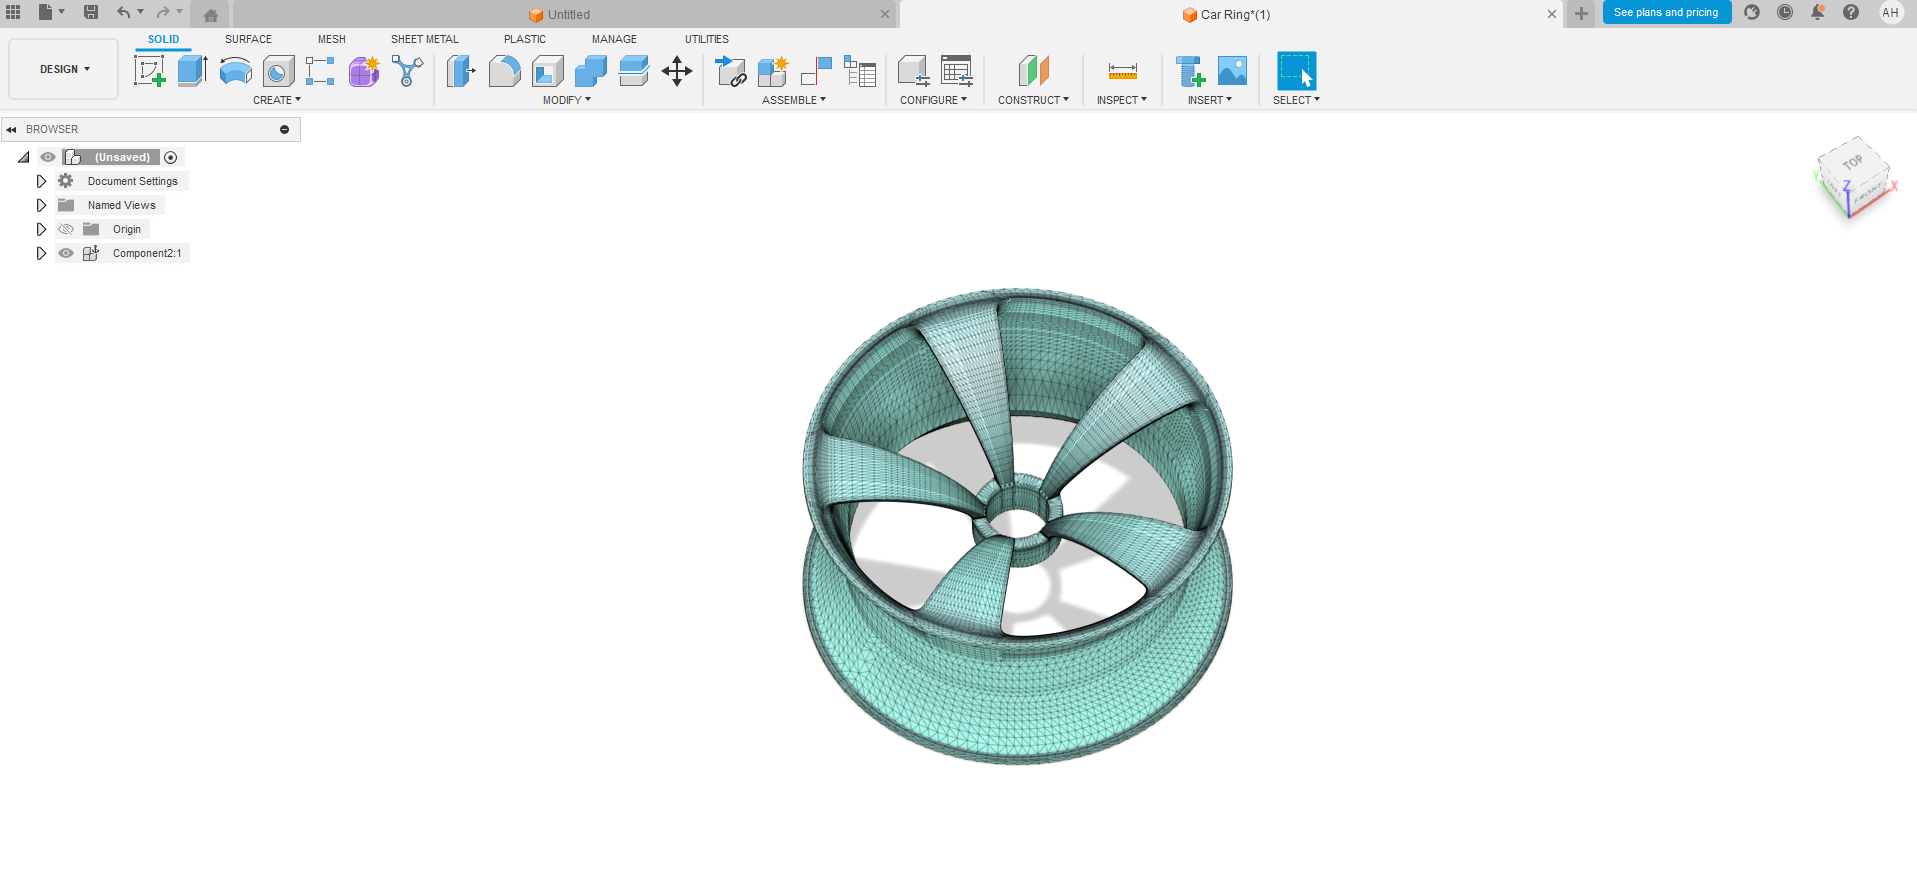Toggle visibility of Component2:1

[x=66, y=253]
